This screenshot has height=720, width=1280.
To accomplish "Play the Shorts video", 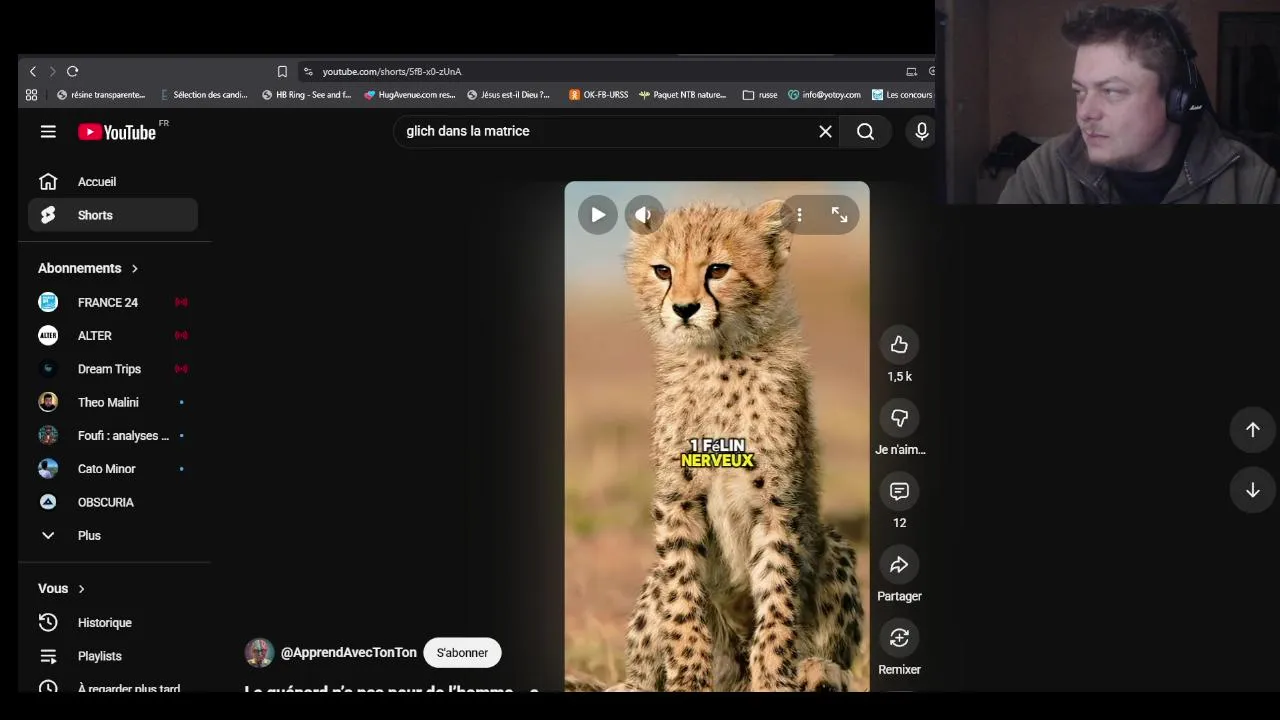I will [598, 215].
